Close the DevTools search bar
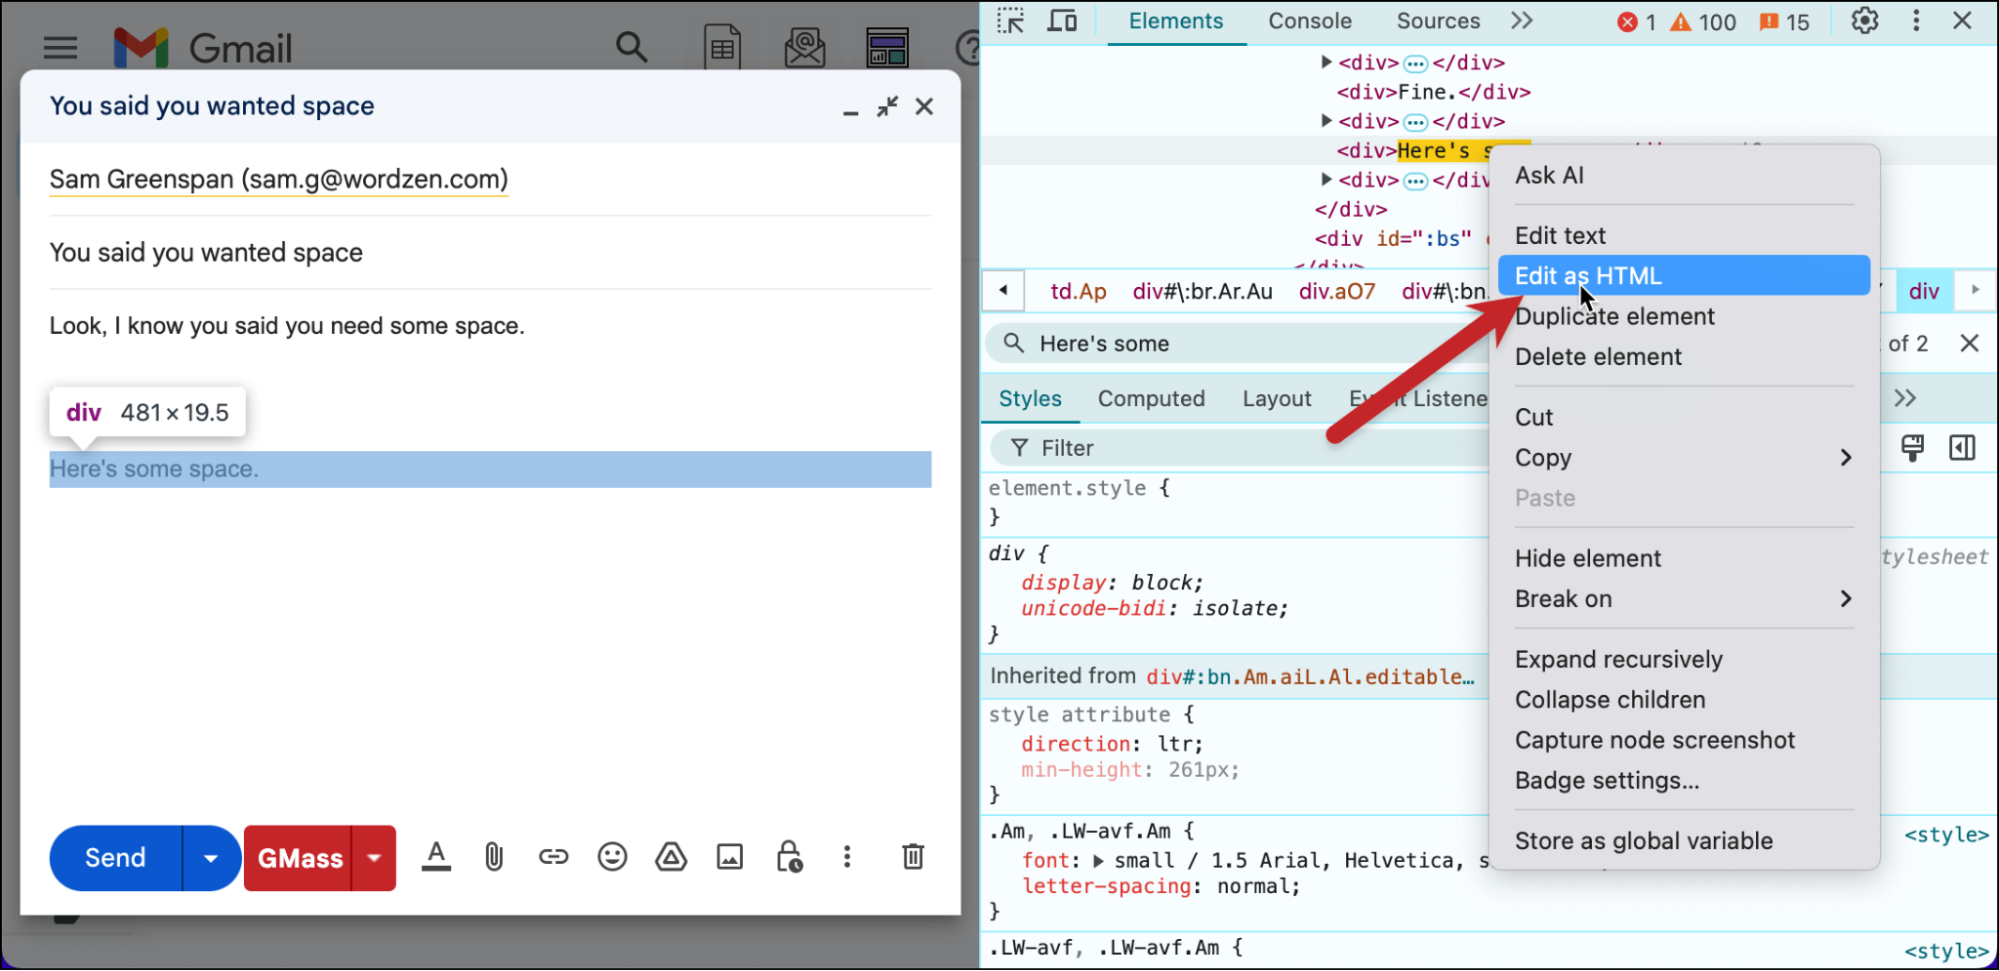This screenshot has width=1999, height=971. tap(1969, 343)
